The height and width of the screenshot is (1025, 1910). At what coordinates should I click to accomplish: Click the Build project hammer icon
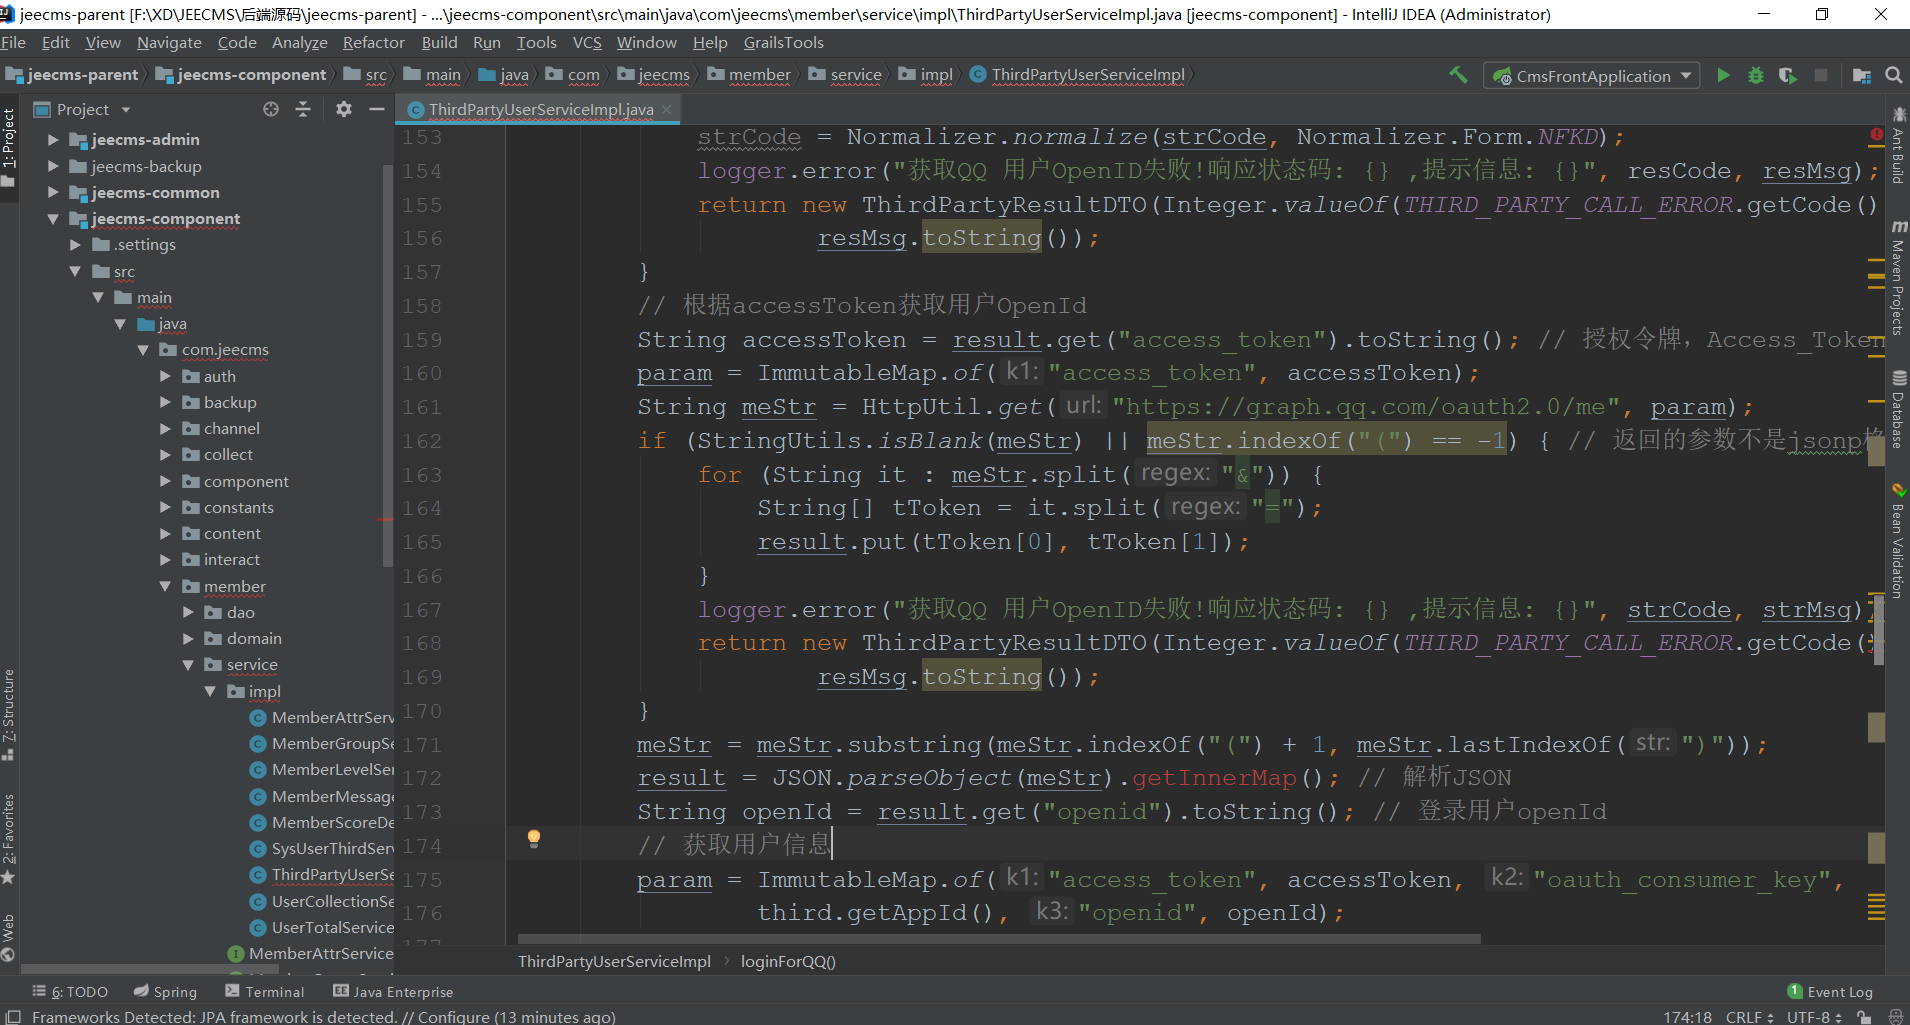1459,75
